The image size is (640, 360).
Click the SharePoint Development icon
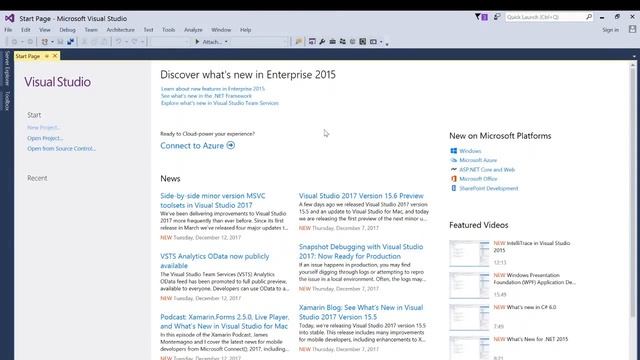tap(453, 188)
